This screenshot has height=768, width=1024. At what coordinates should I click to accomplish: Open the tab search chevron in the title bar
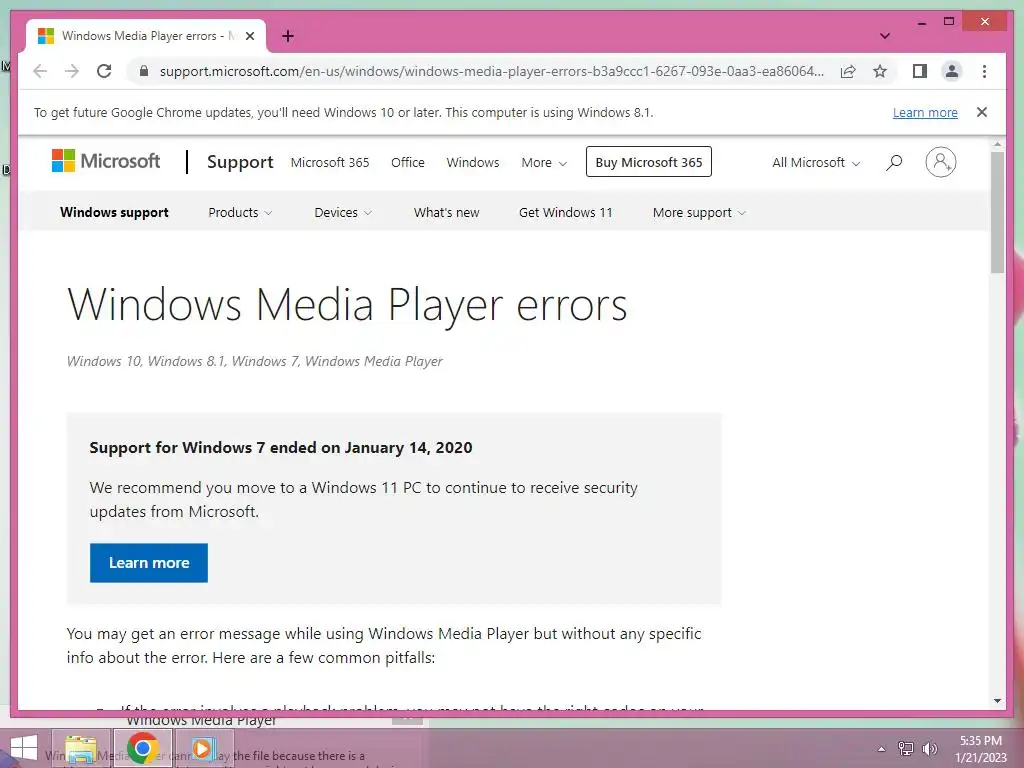click(x=885, y=36)
